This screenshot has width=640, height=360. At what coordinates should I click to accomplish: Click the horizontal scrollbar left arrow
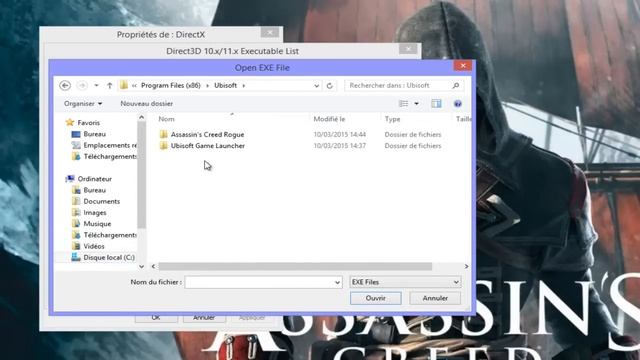(x=153, y=267)
